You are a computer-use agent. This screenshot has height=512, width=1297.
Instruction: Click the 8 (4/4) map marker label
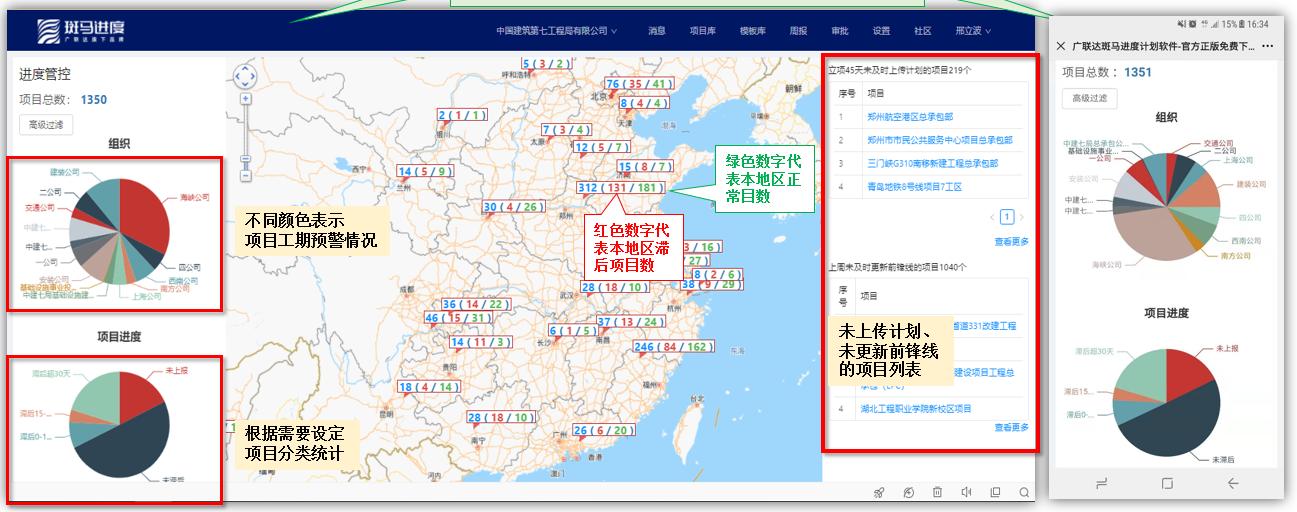click(643, 103)
